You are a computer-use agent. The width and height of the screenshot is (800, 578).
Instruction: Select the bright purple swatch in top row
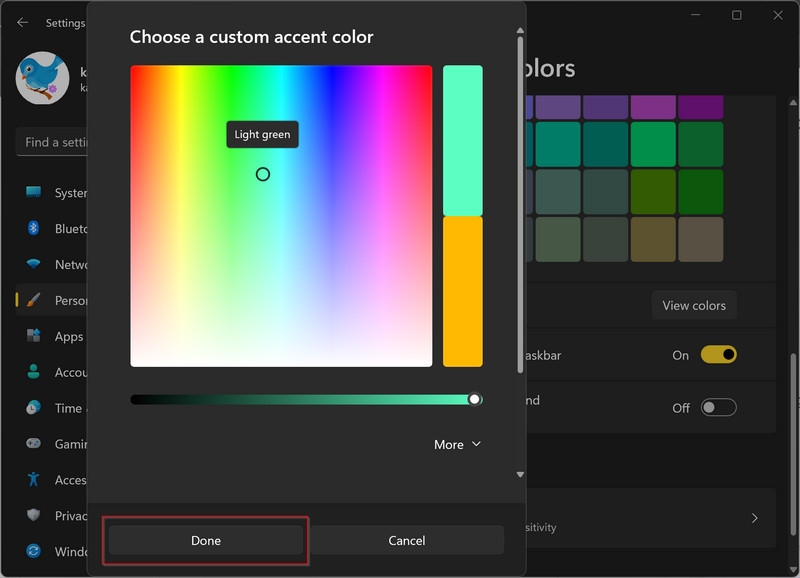[x=653, y=107]
